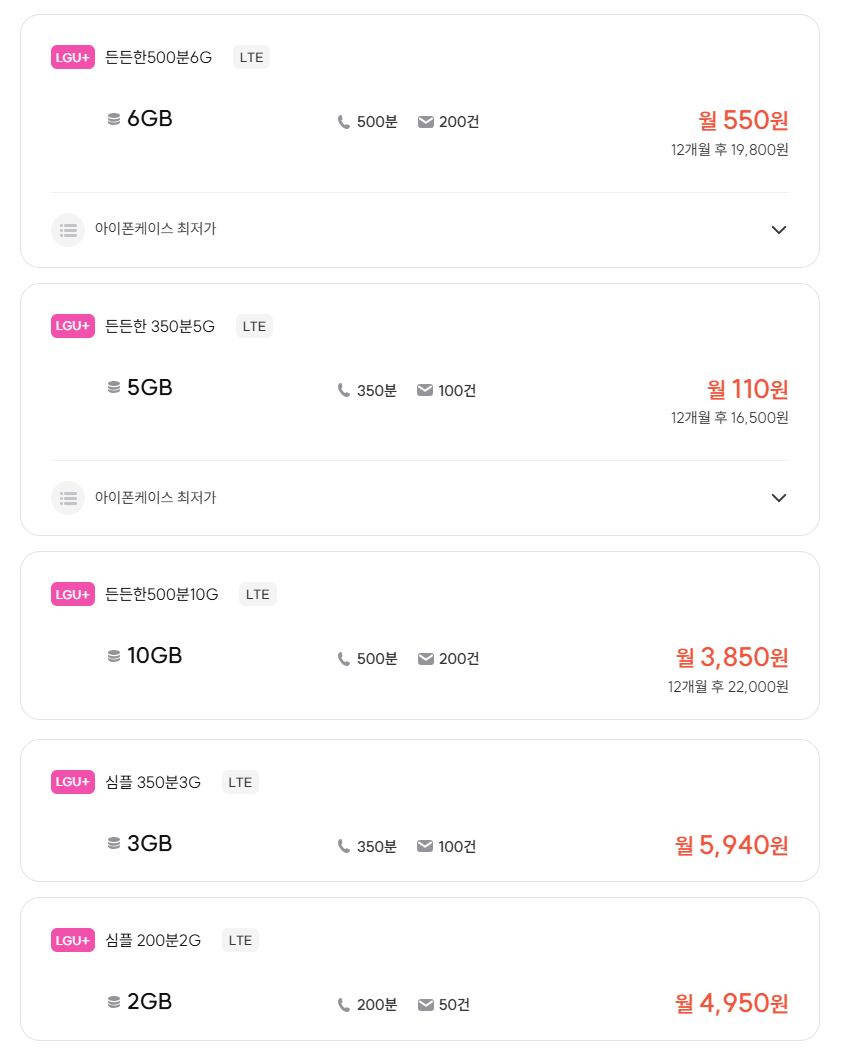
Task: Select the 월 3,850원 price
Action: [x=732, y=657]
